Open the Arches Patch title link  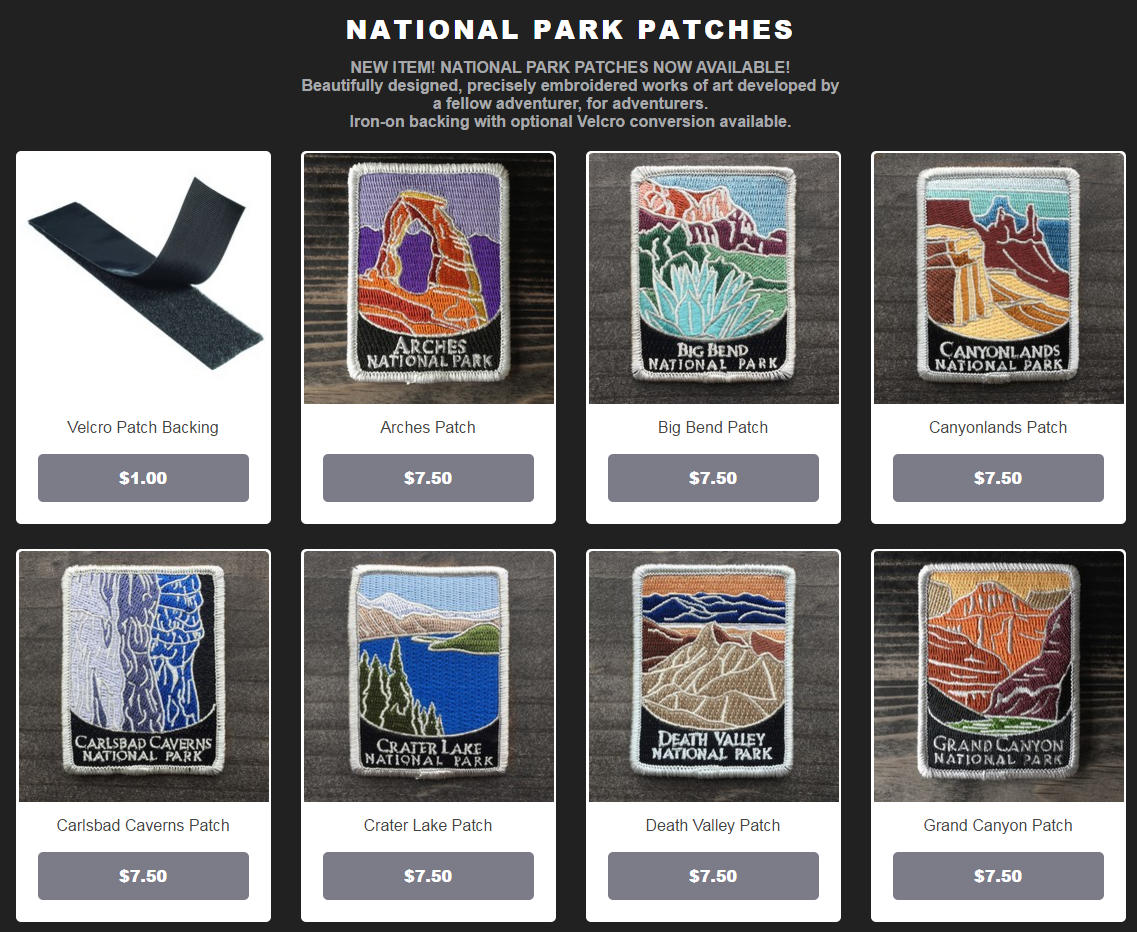tap(428, 428)
